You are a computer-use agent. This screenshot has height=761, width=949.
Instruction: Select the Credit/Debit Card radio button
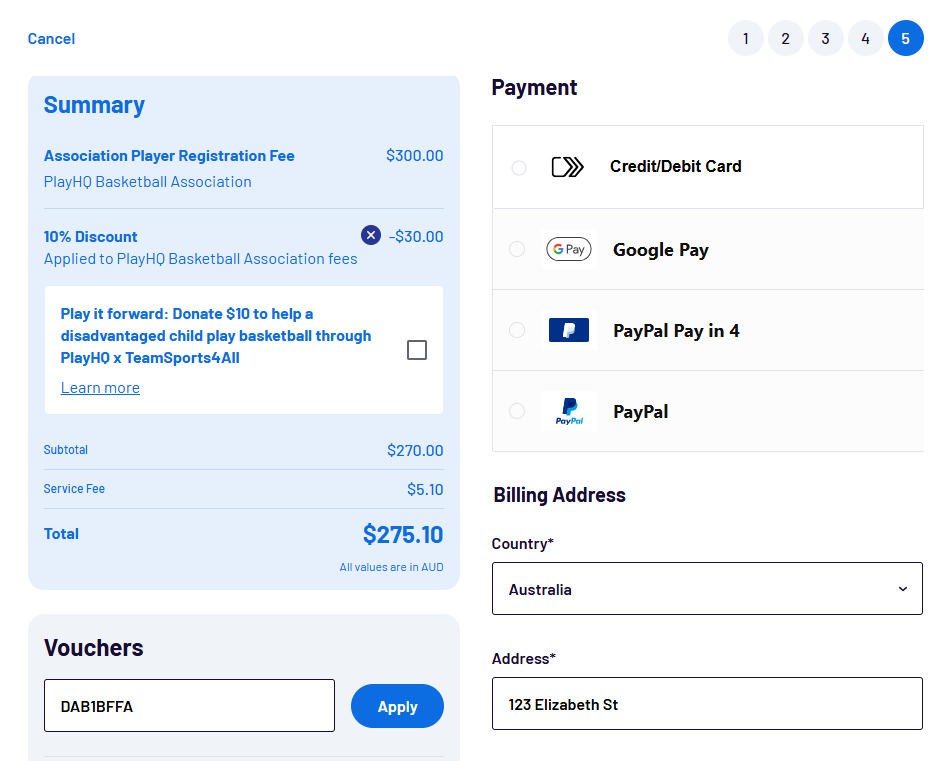[518, 167]
